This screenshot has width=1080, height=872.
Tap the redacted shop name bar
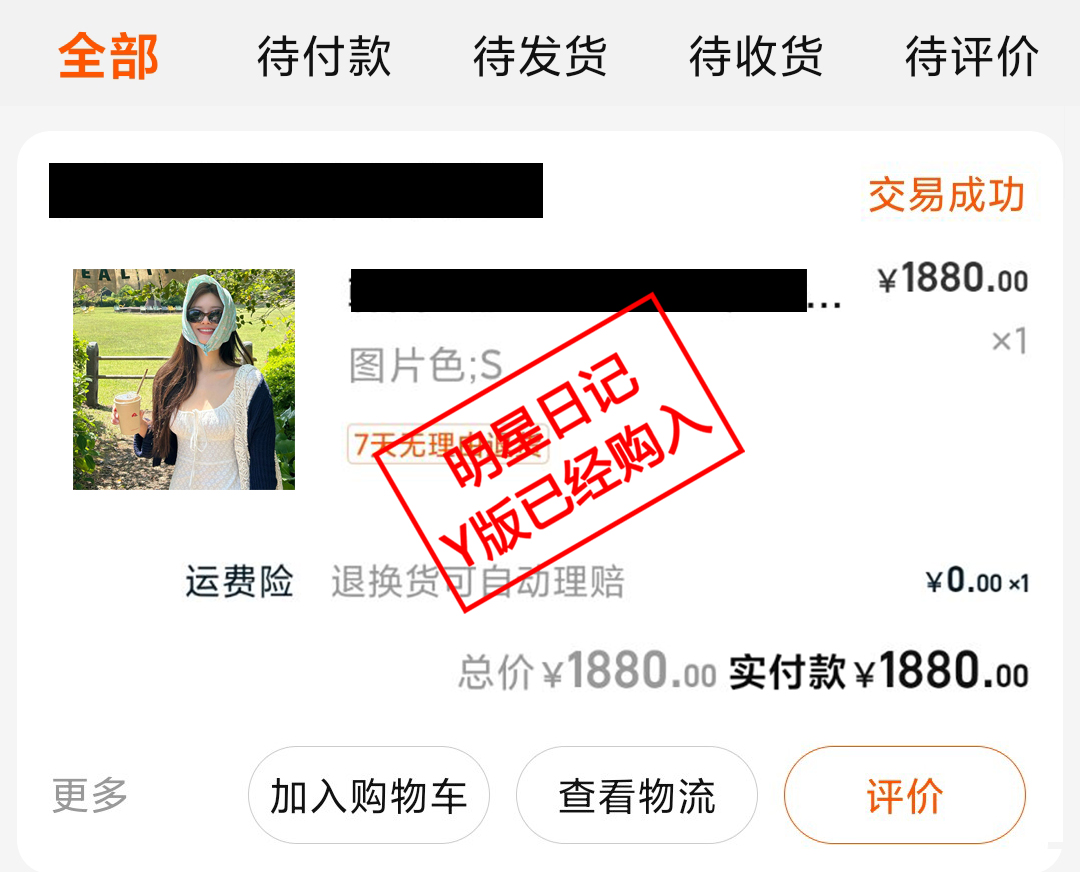tap(295, 191)
